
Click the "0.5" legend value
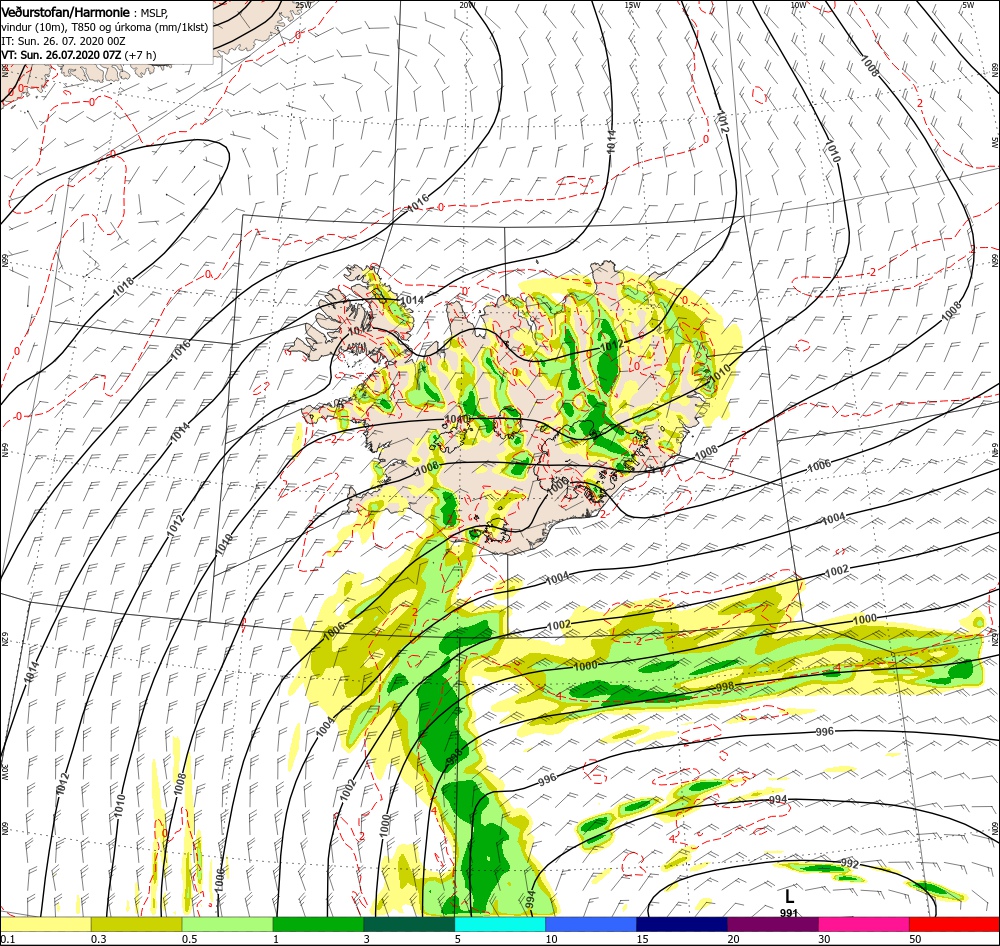tap(189, 939)
